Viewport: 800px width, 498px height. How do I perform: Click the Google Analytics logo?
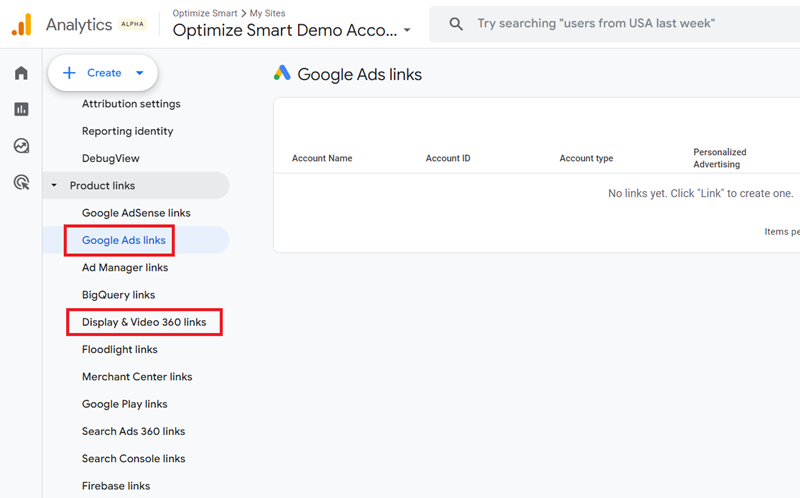(21, 24)
